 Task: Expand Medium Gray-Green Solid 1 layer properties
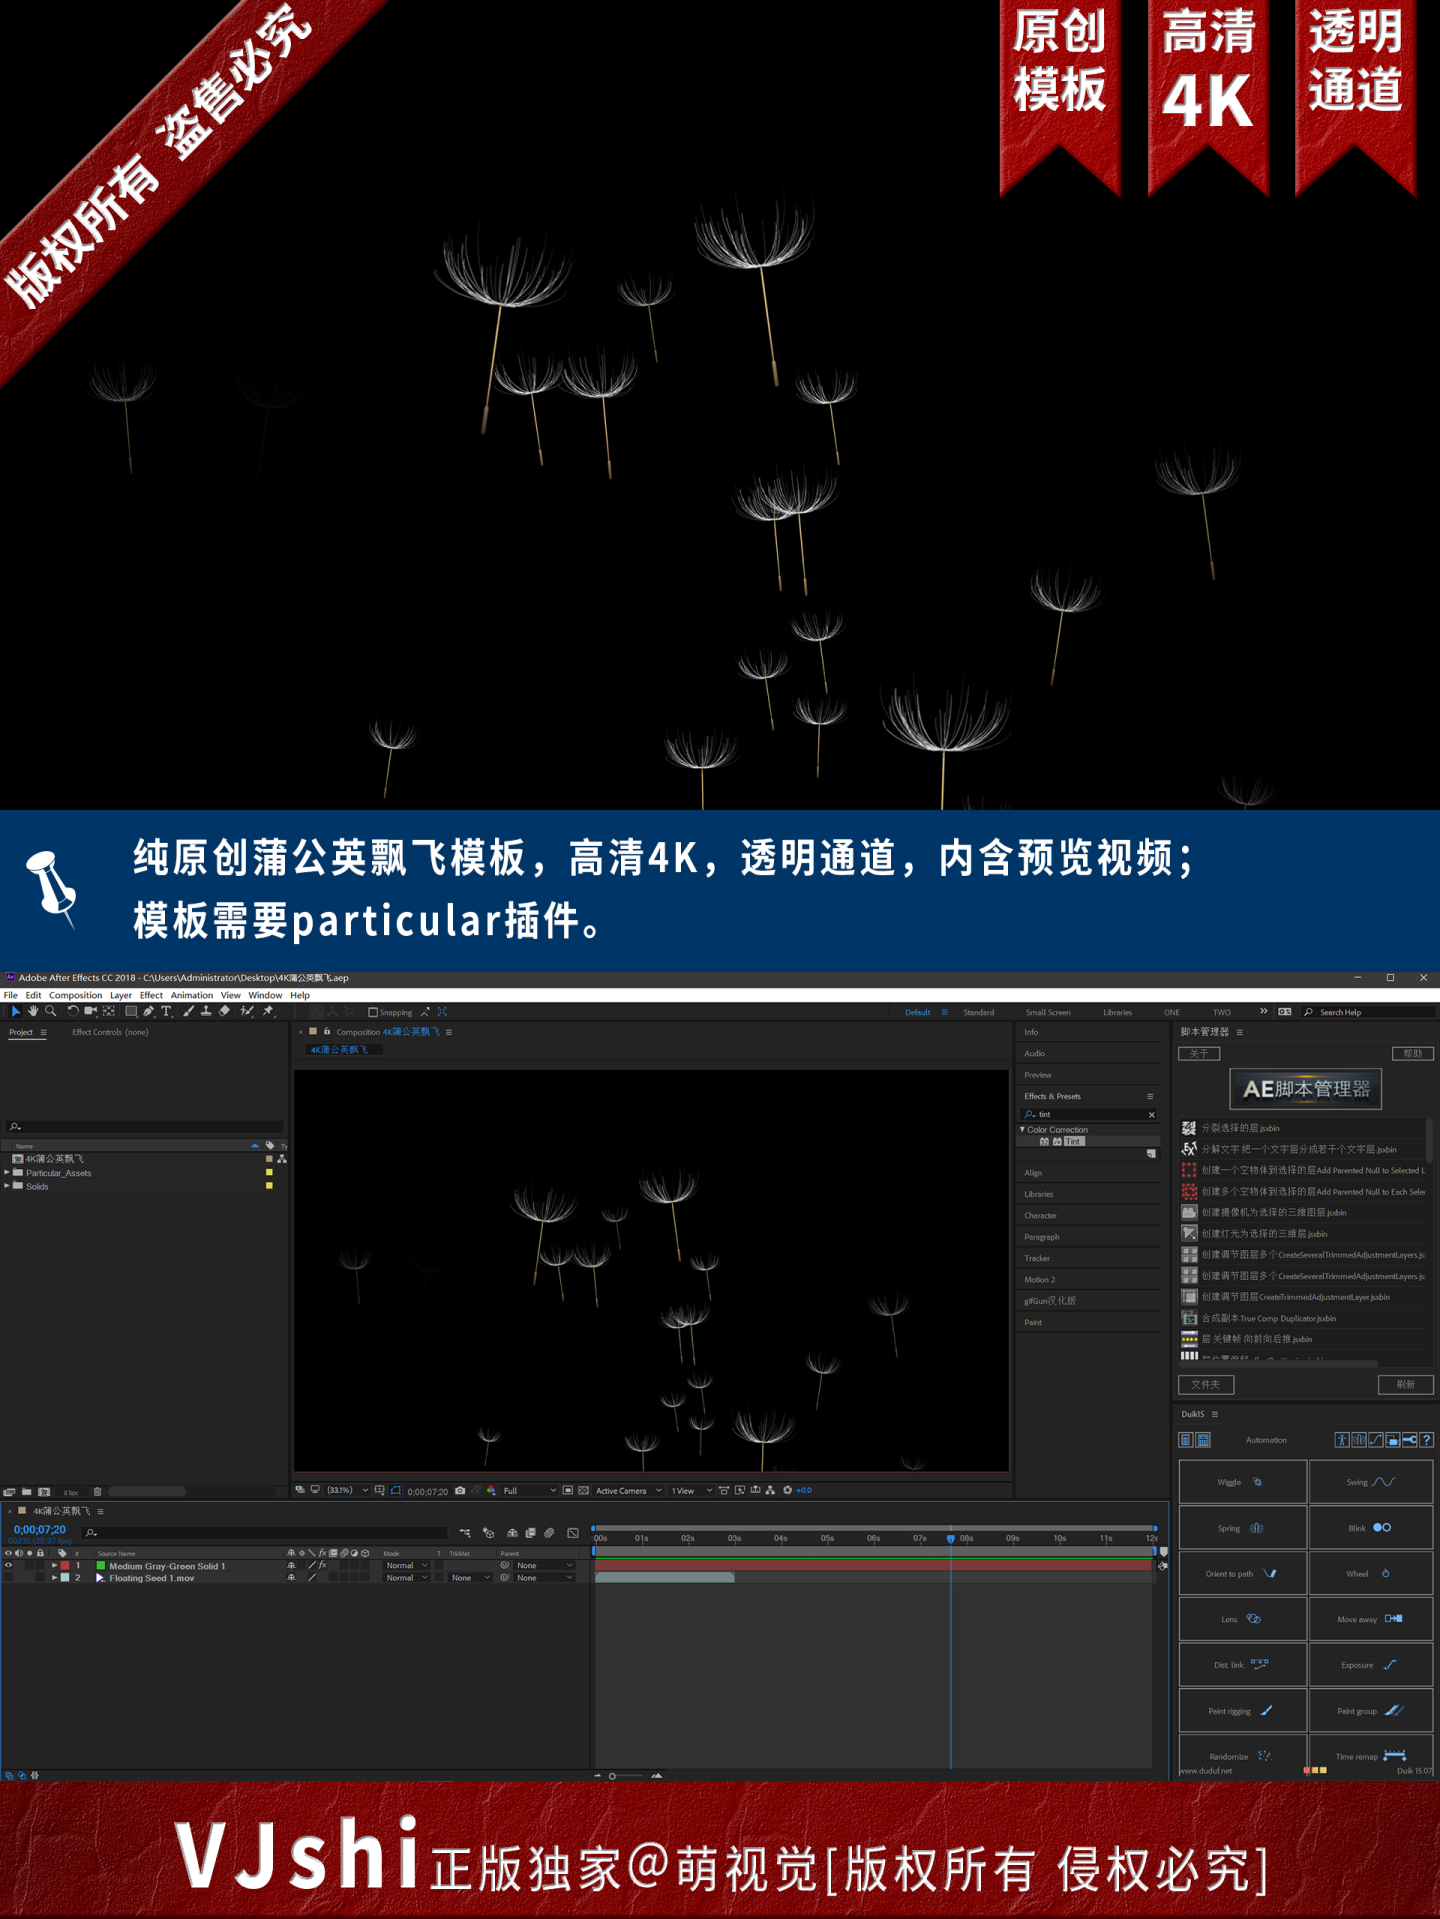pos(54,1565)
